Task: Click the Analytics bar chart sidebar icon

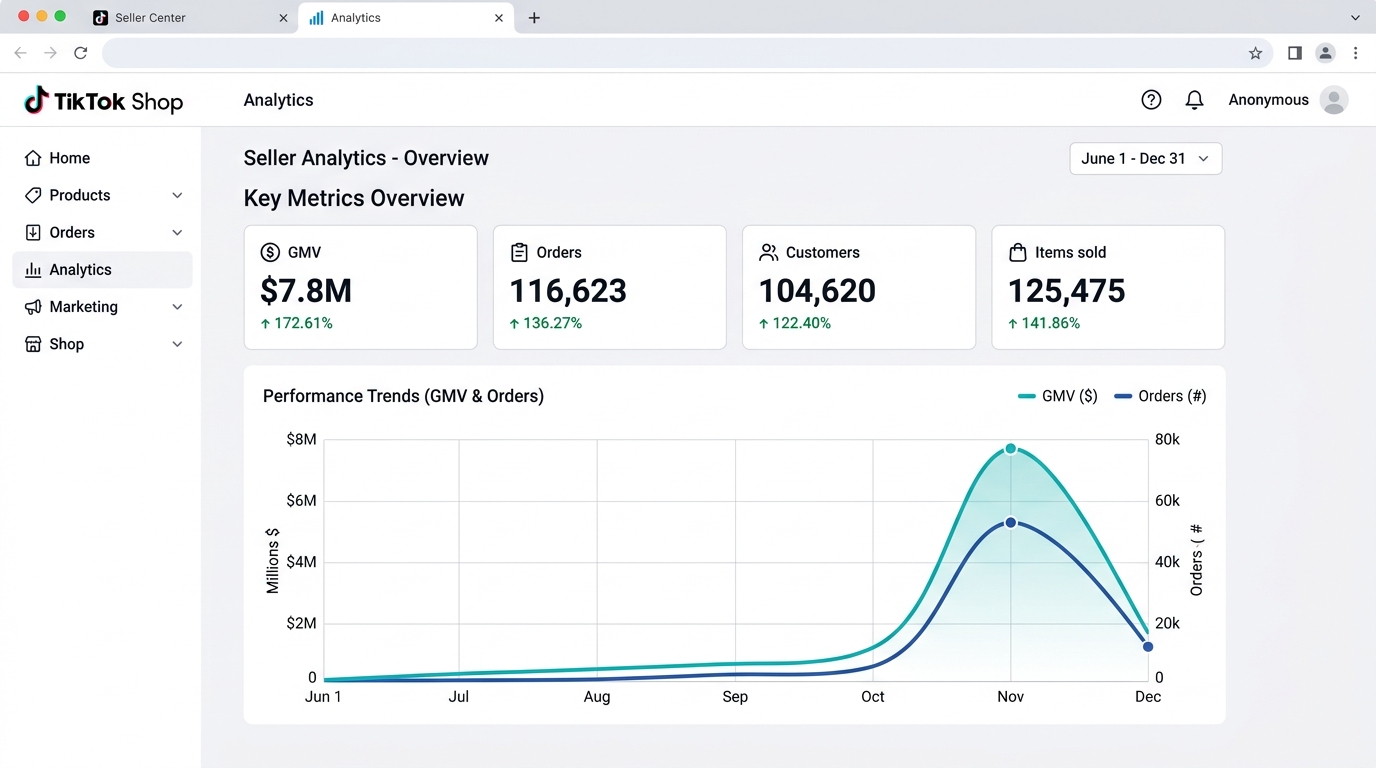Action: [33, 270]
